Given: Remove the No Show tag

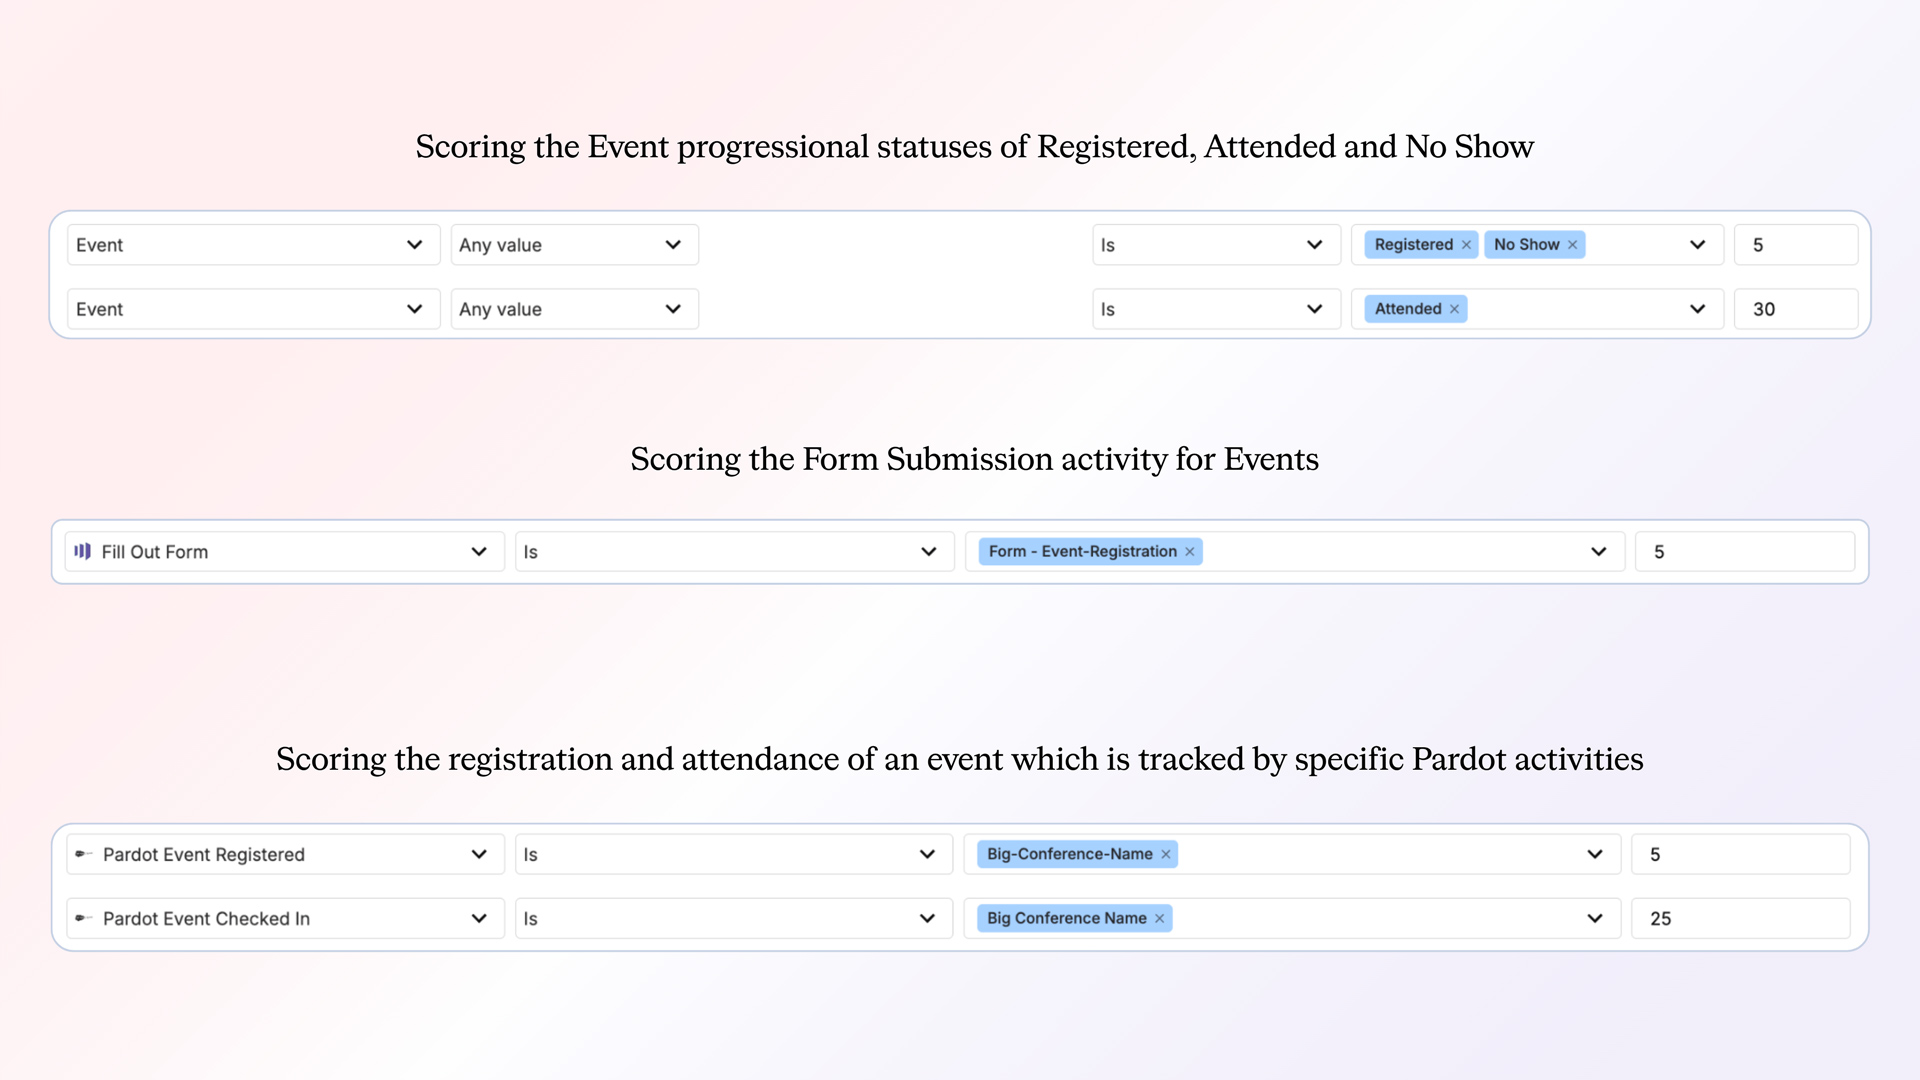Looking at the screenshot, I should coord(1572,245).
